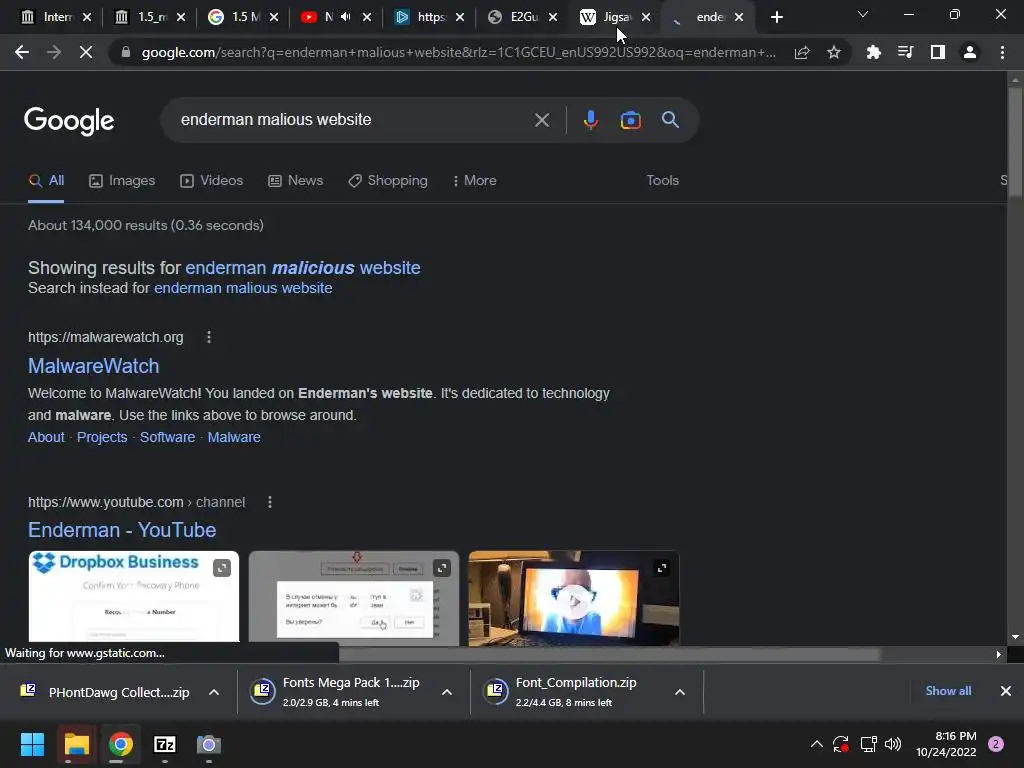
Task: Bookmark this page with the star
Action: tap(833, 52)
